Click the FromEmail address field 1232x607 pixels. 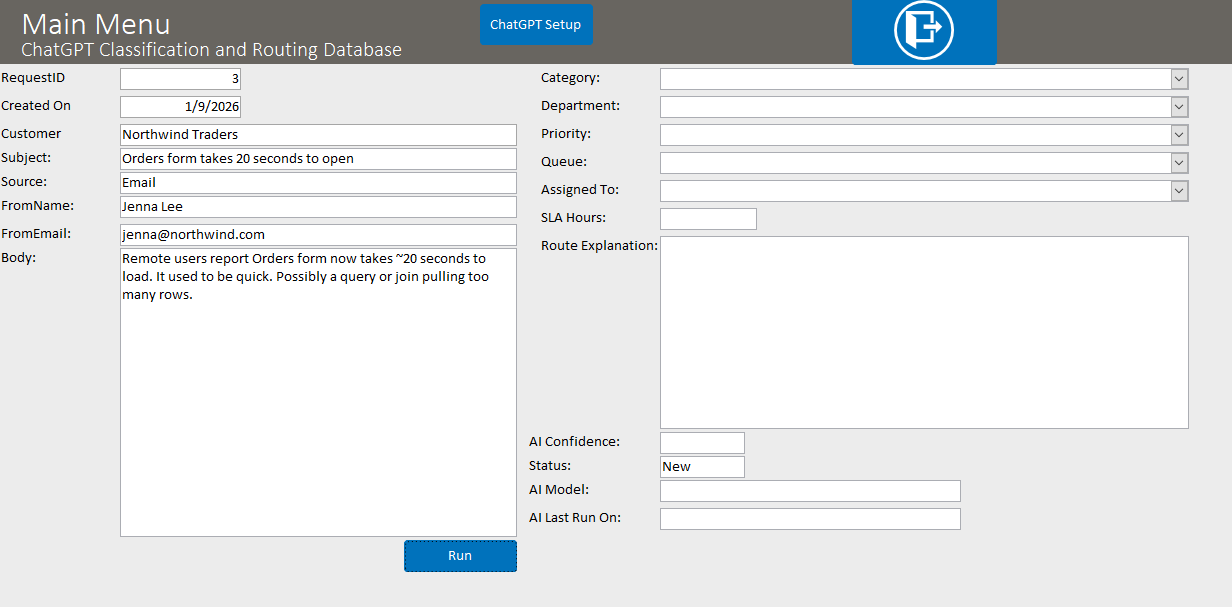coord(318,235)
